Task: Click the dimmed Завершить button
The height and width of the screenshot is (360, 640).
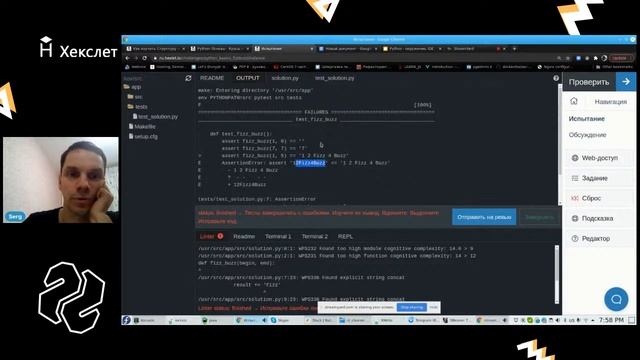Action: (539, 217)
